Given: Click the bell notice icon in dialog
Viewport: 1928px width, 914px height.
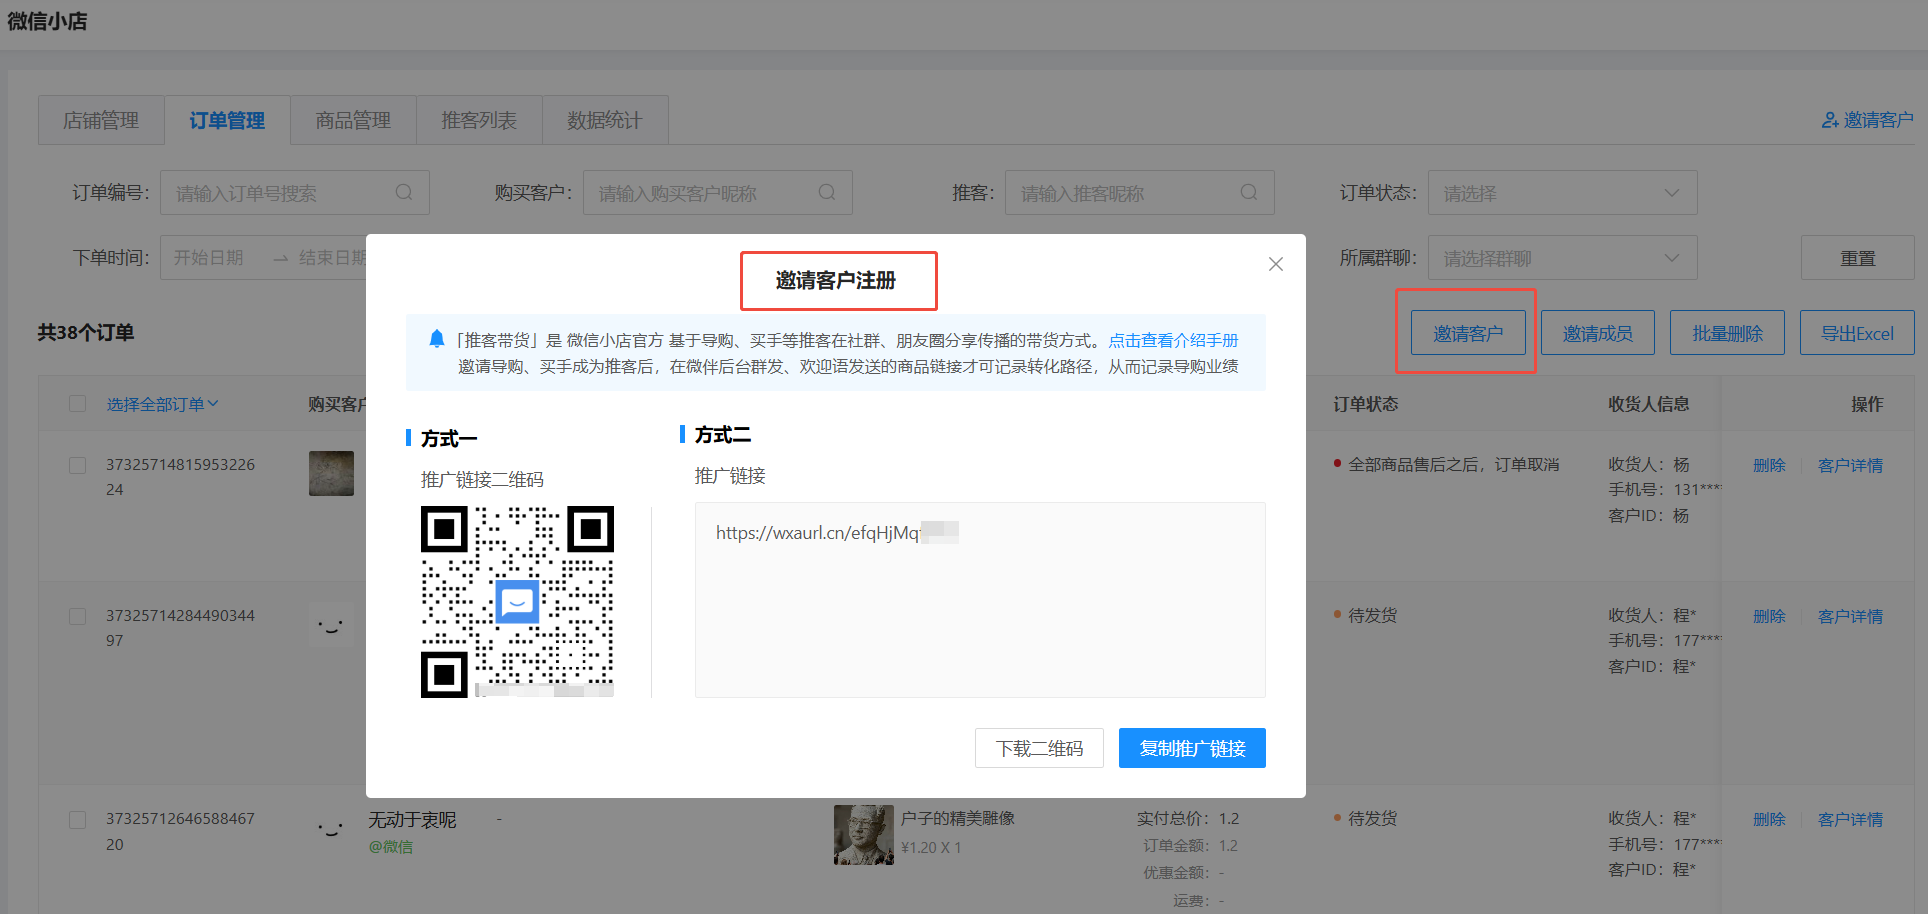Looking at the screenshot, I should pos(437,339).
